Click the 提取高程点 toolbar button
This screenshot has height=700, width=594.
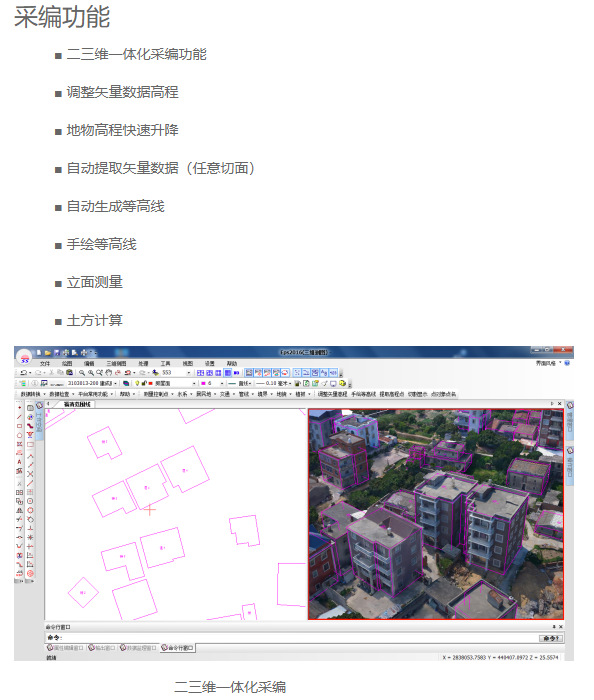[x=392, y=394]
